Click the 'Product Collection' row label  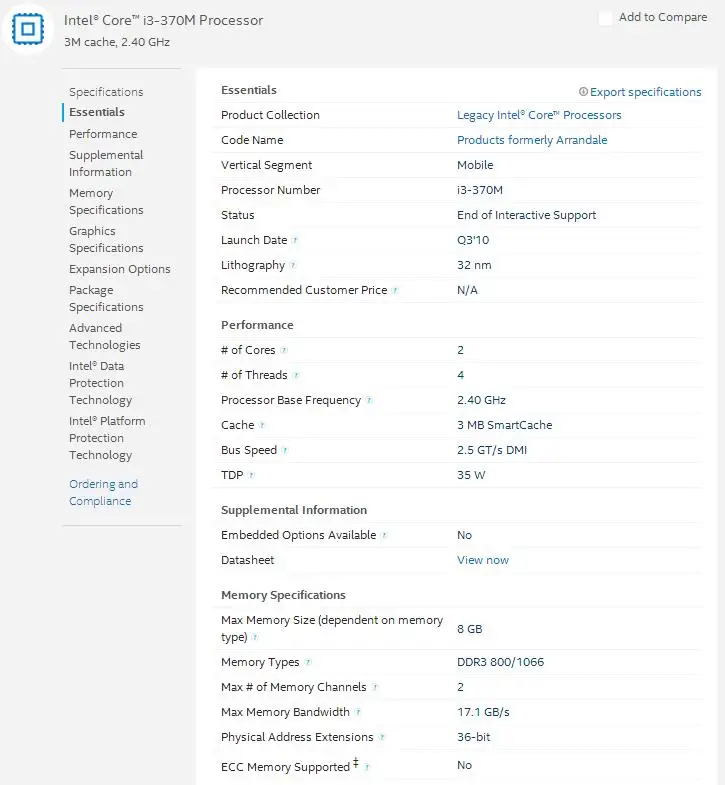[x=270, y=115]
